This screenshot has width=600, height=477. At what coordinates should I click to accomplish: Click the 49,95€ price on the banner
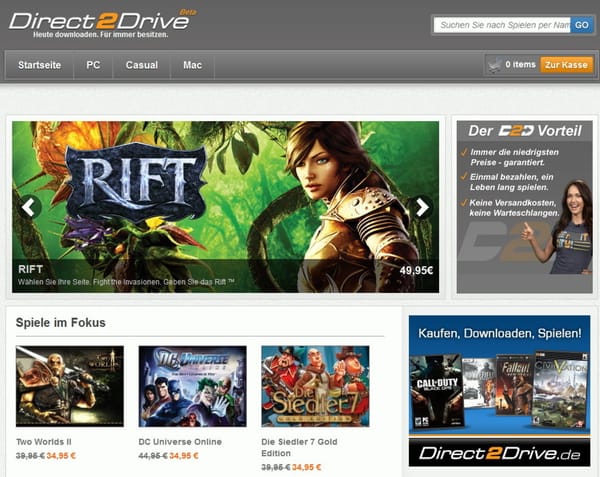416,270
